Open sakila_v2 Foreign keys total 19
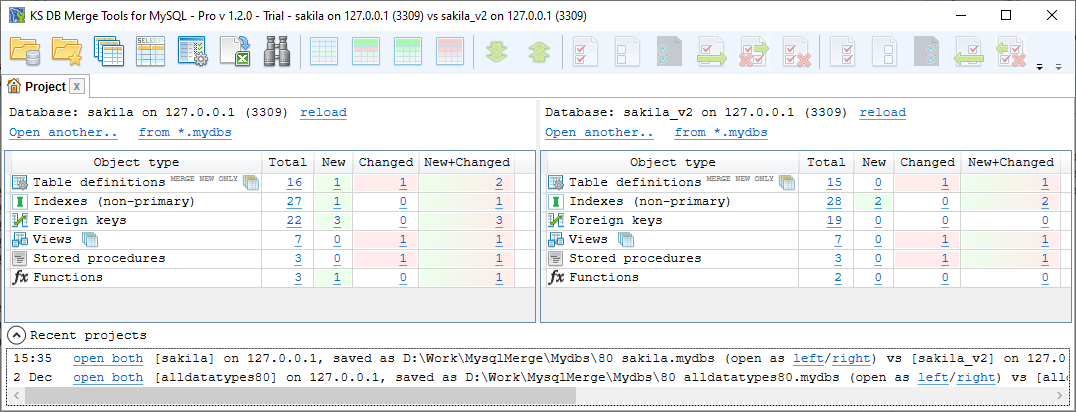The image size is (1076, 412). pos(833,220)
